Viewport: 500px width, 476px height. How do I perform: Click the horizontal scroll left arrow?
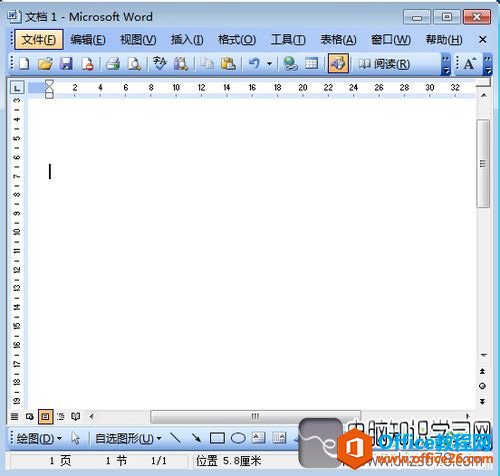point(92,416)
